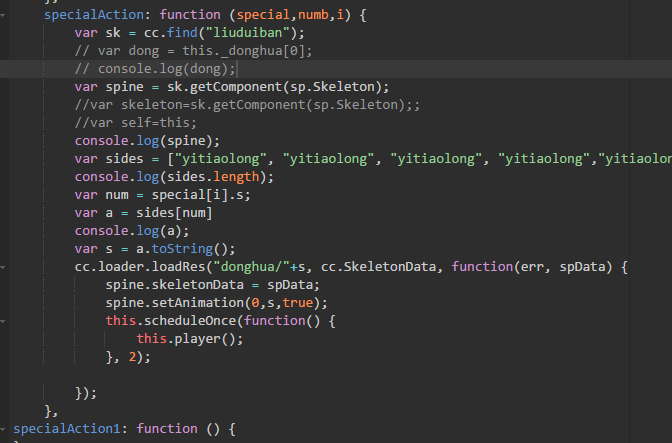This screenshot has width=672, height=443.
Task: Click the line 'var s = a.toString();'
Action: 155,249
